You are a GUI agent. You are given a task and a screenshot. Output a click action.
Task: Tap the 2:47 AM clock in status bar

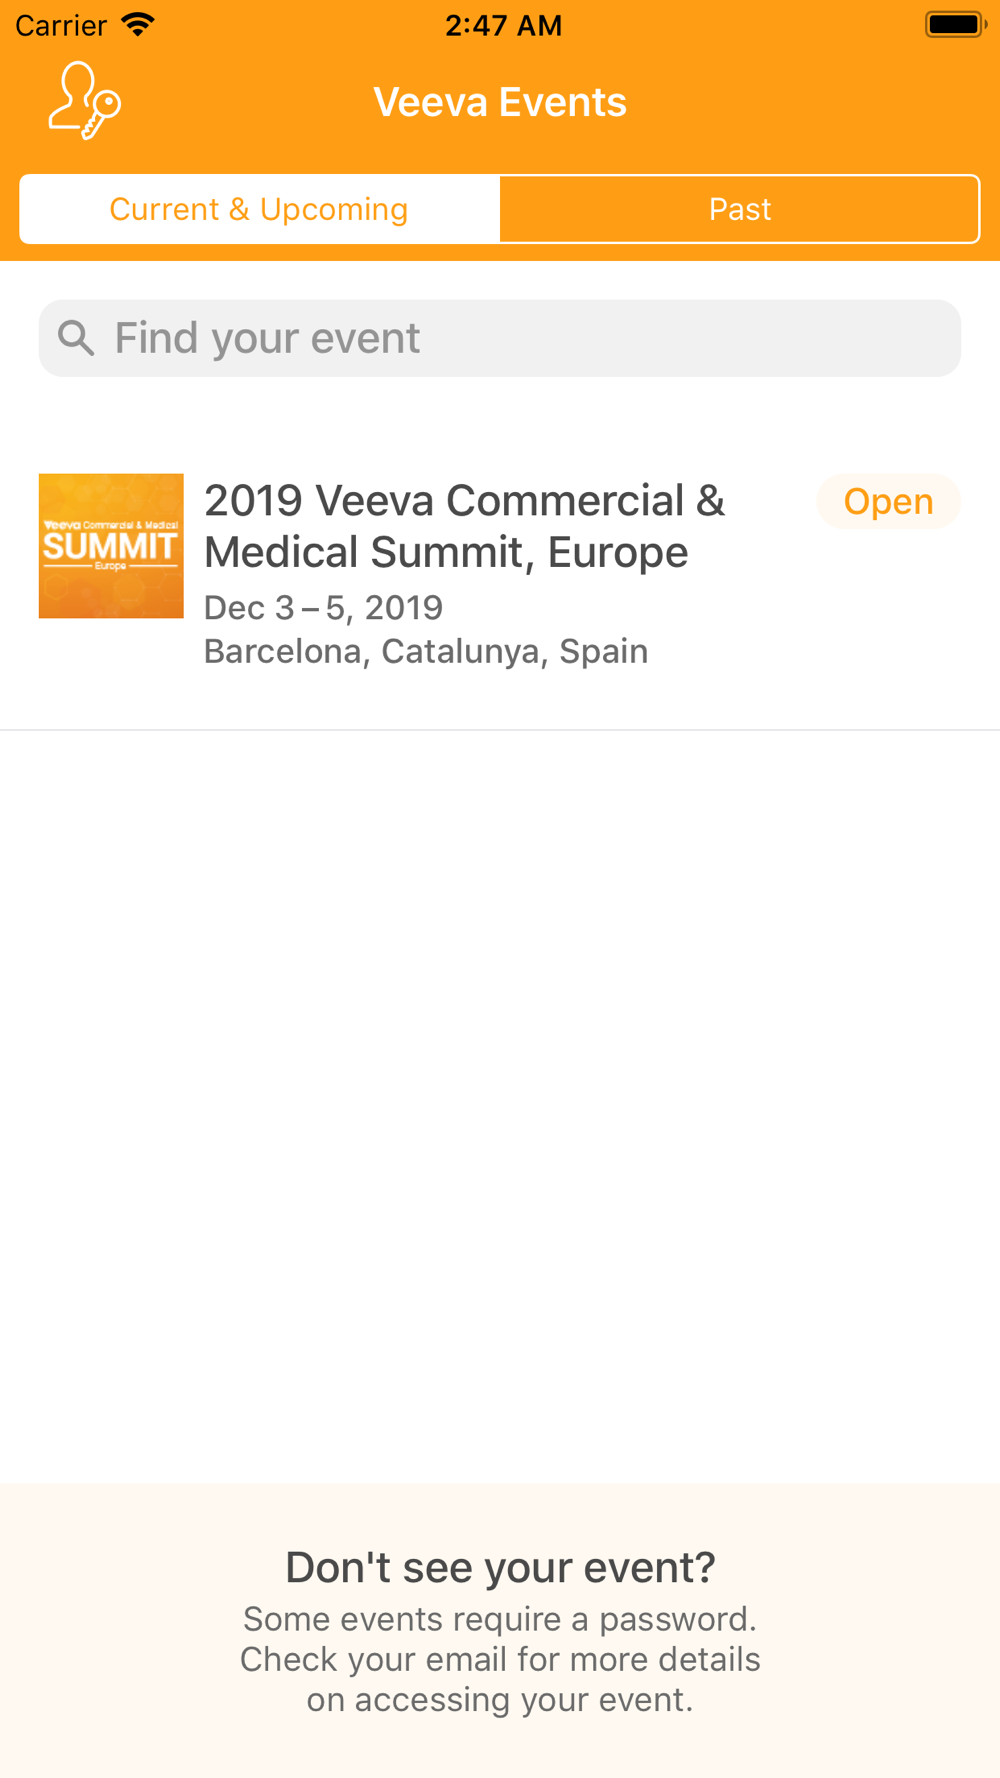pyautogui.click(x=503, y=25)
